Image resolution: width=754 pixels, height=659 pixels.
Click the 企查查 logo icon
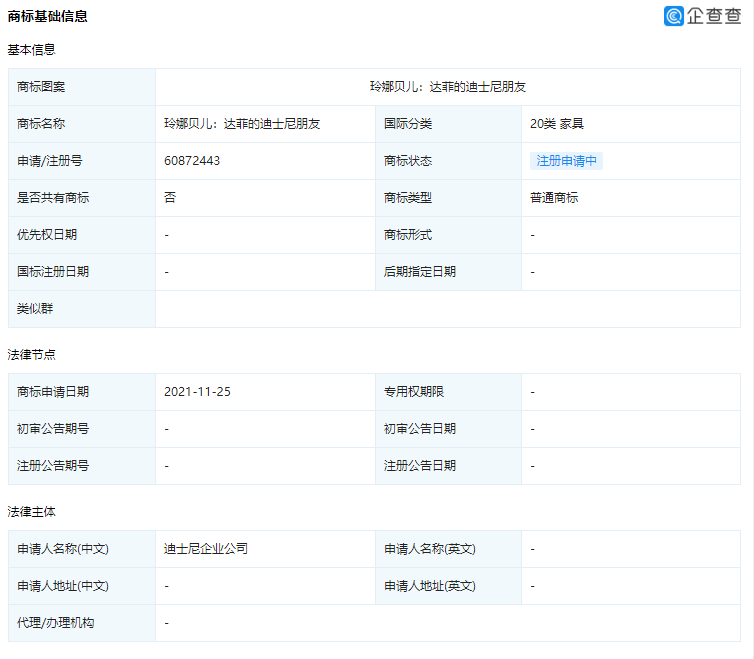[x=674, y=16]
